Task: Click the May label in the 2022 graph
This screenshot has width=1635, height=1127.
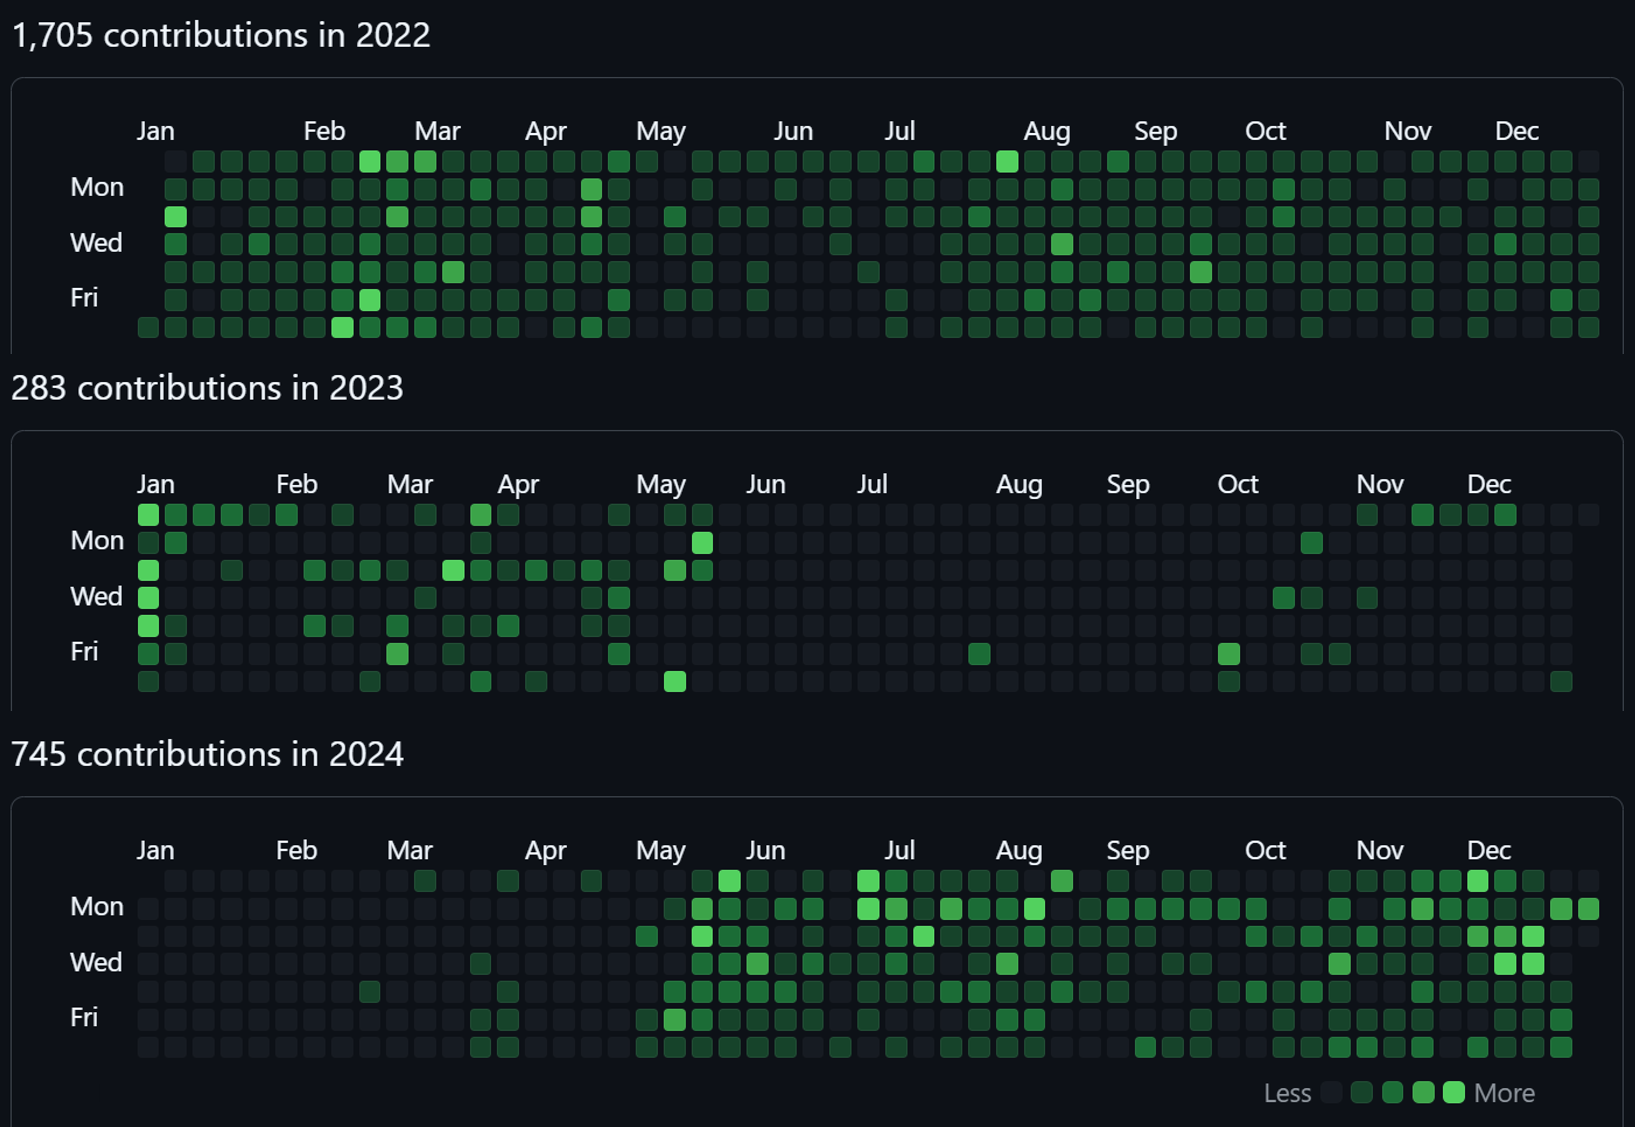Action: (x=661, y=131)
